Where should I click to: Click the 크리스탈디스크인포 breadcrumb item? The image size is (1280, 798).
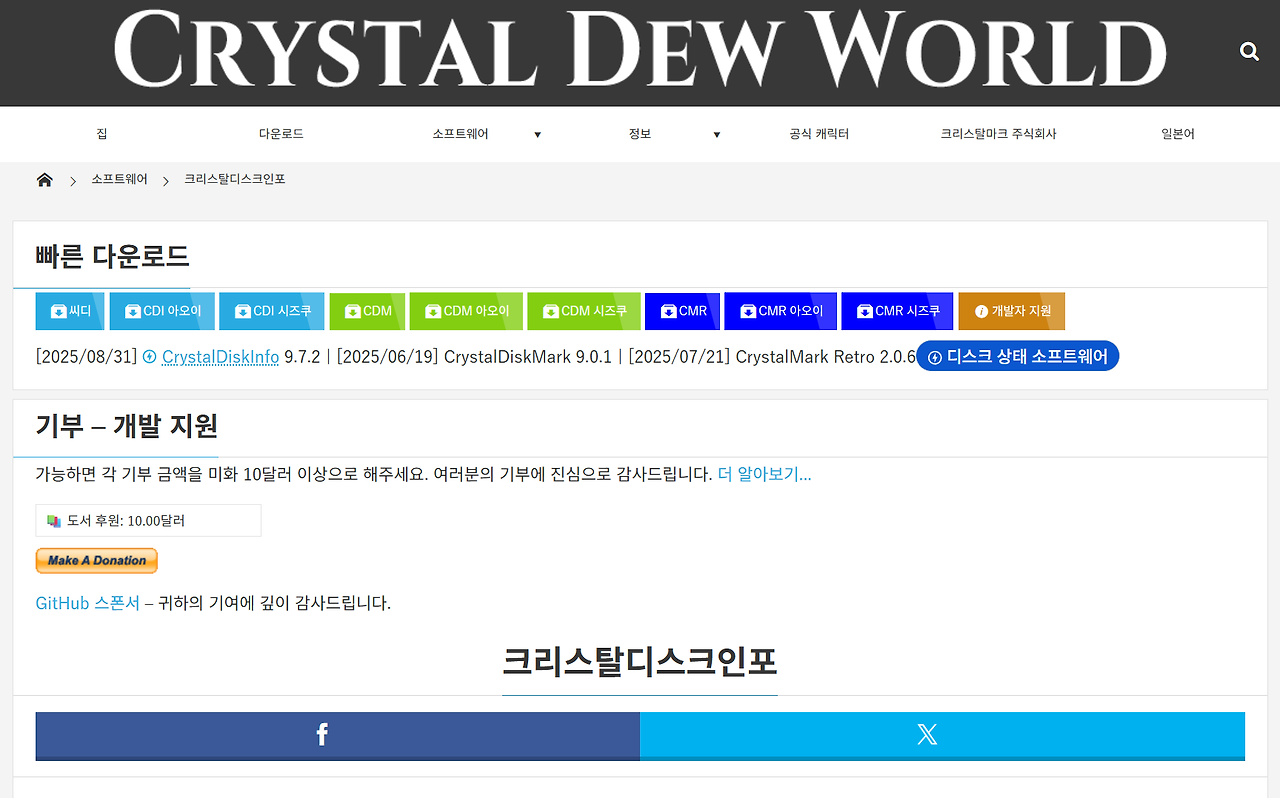(x=235, y=180)
